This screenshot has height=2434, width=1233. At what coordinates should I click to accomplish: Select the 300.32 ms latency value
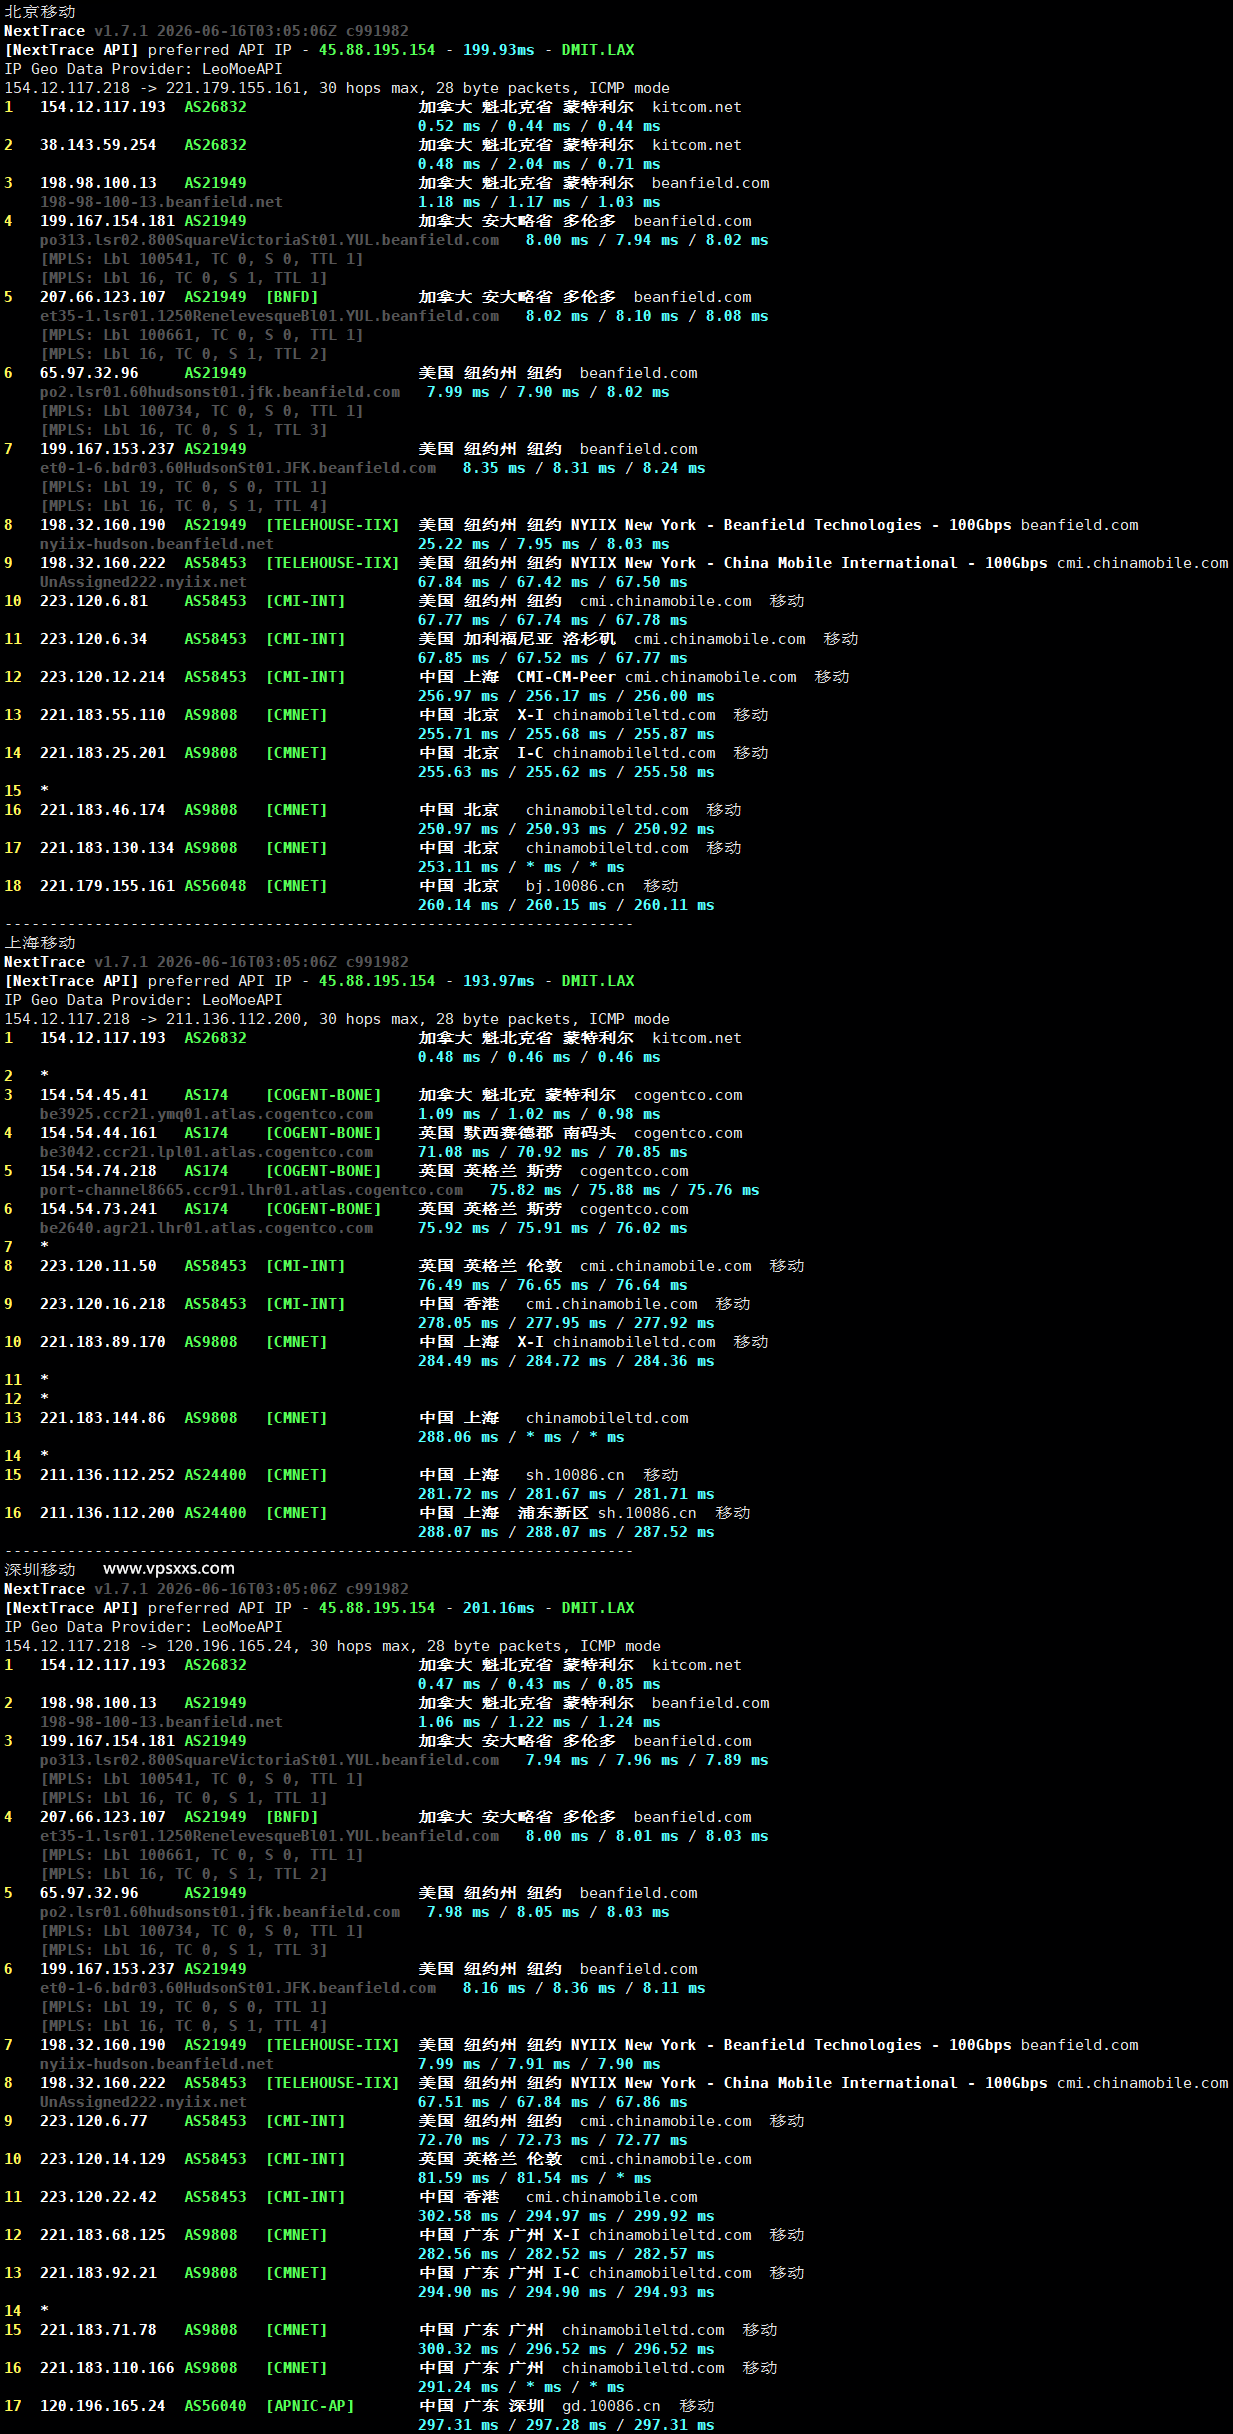coord(458,2349)
